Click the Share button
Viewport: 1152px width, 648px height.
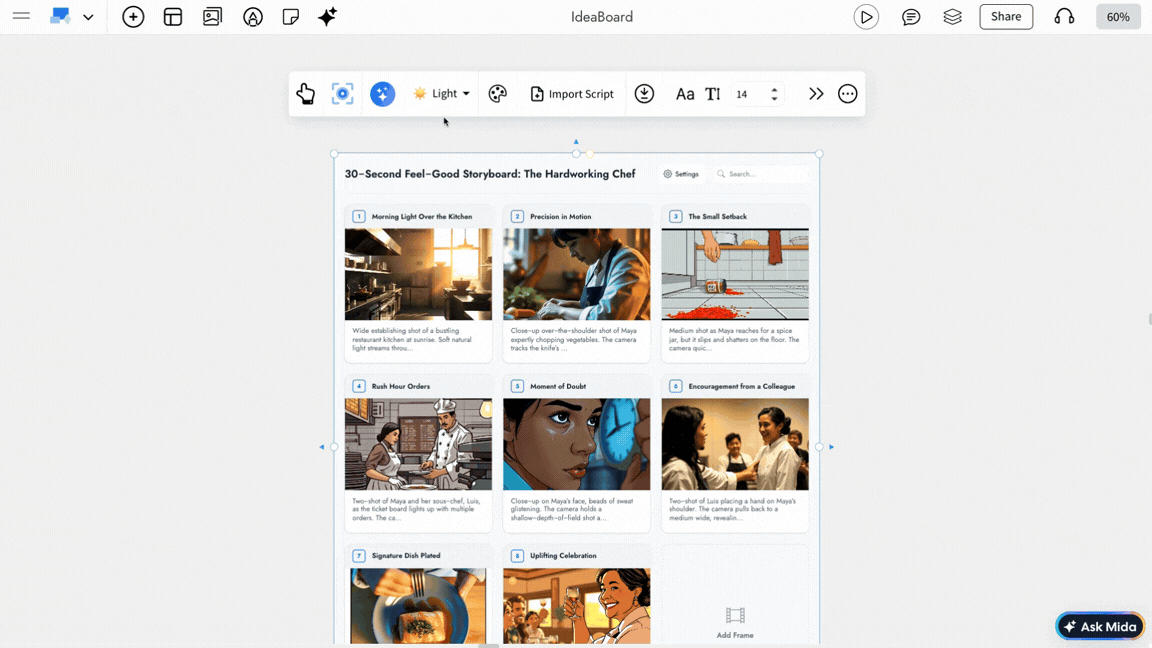[x=1006, y=17]
